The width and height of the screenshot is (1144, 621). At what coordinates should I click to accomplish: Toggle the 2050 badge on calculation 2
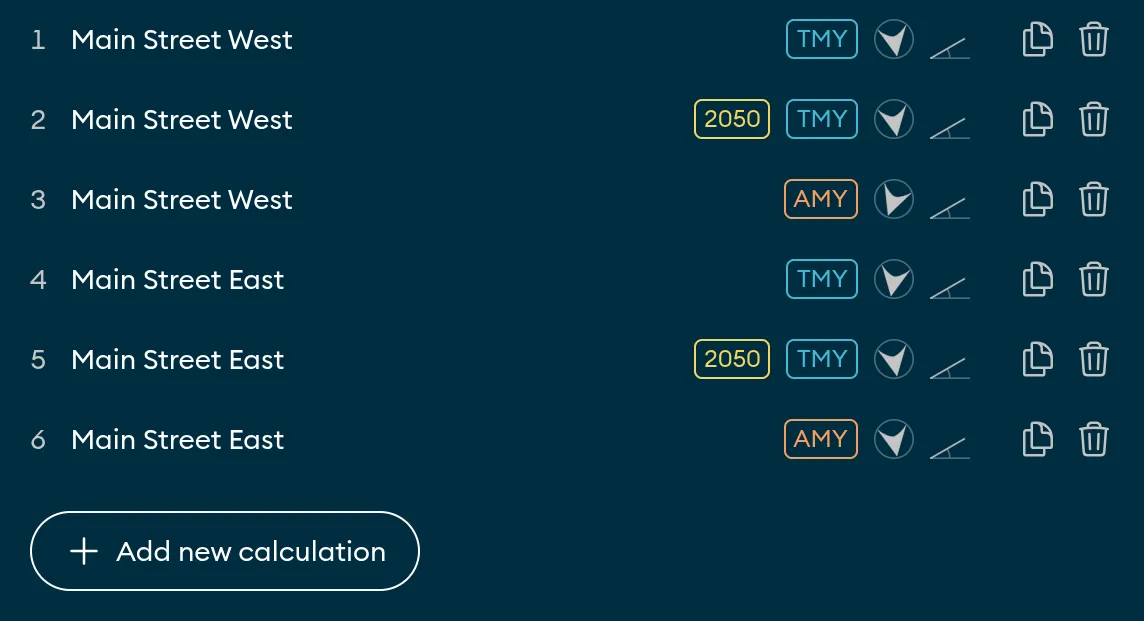pyautogui.click(x=731, y=119)
